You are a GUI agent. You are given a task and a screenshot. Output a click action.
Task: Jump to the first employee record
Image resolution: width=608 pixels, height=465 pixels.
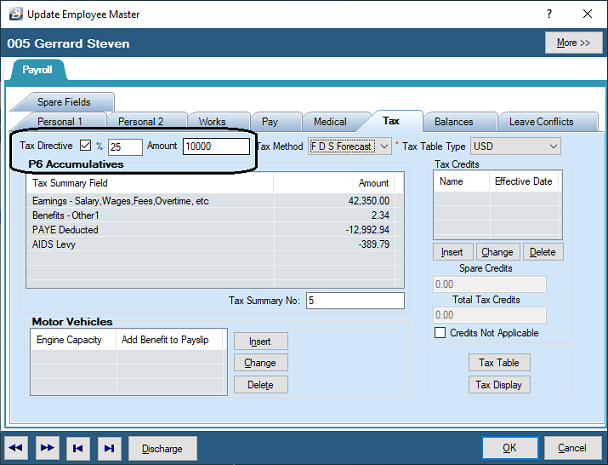78,448
